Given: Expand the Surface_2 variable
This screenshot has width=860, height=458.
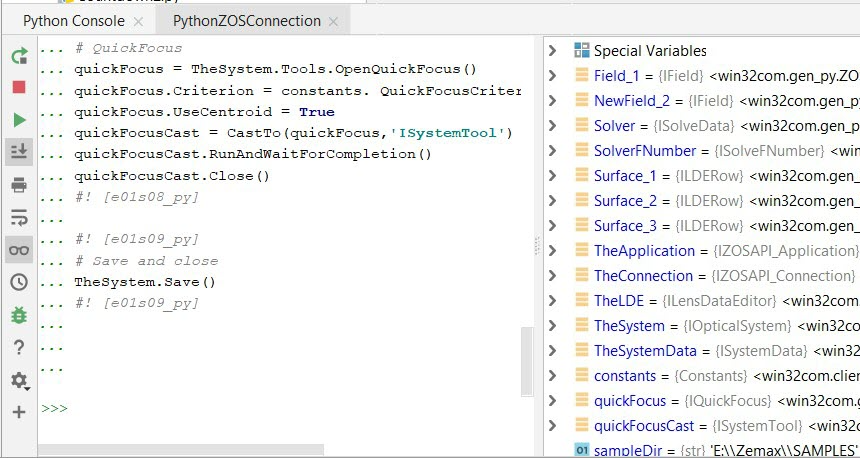Looking at the screenshot, I should (552, 201).
